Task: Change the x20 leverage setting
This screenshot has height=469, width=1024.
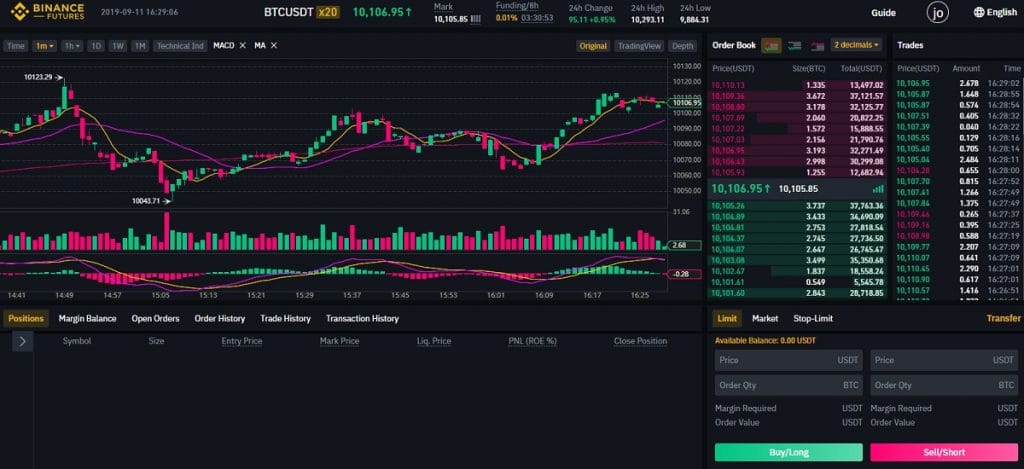Action: [328, 12]
